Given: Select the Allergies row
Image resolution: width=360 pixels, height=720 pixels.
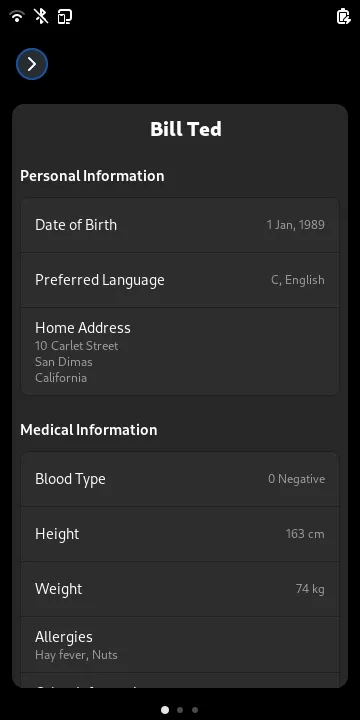Looking at the screenshot, I should tap(180, 645).
